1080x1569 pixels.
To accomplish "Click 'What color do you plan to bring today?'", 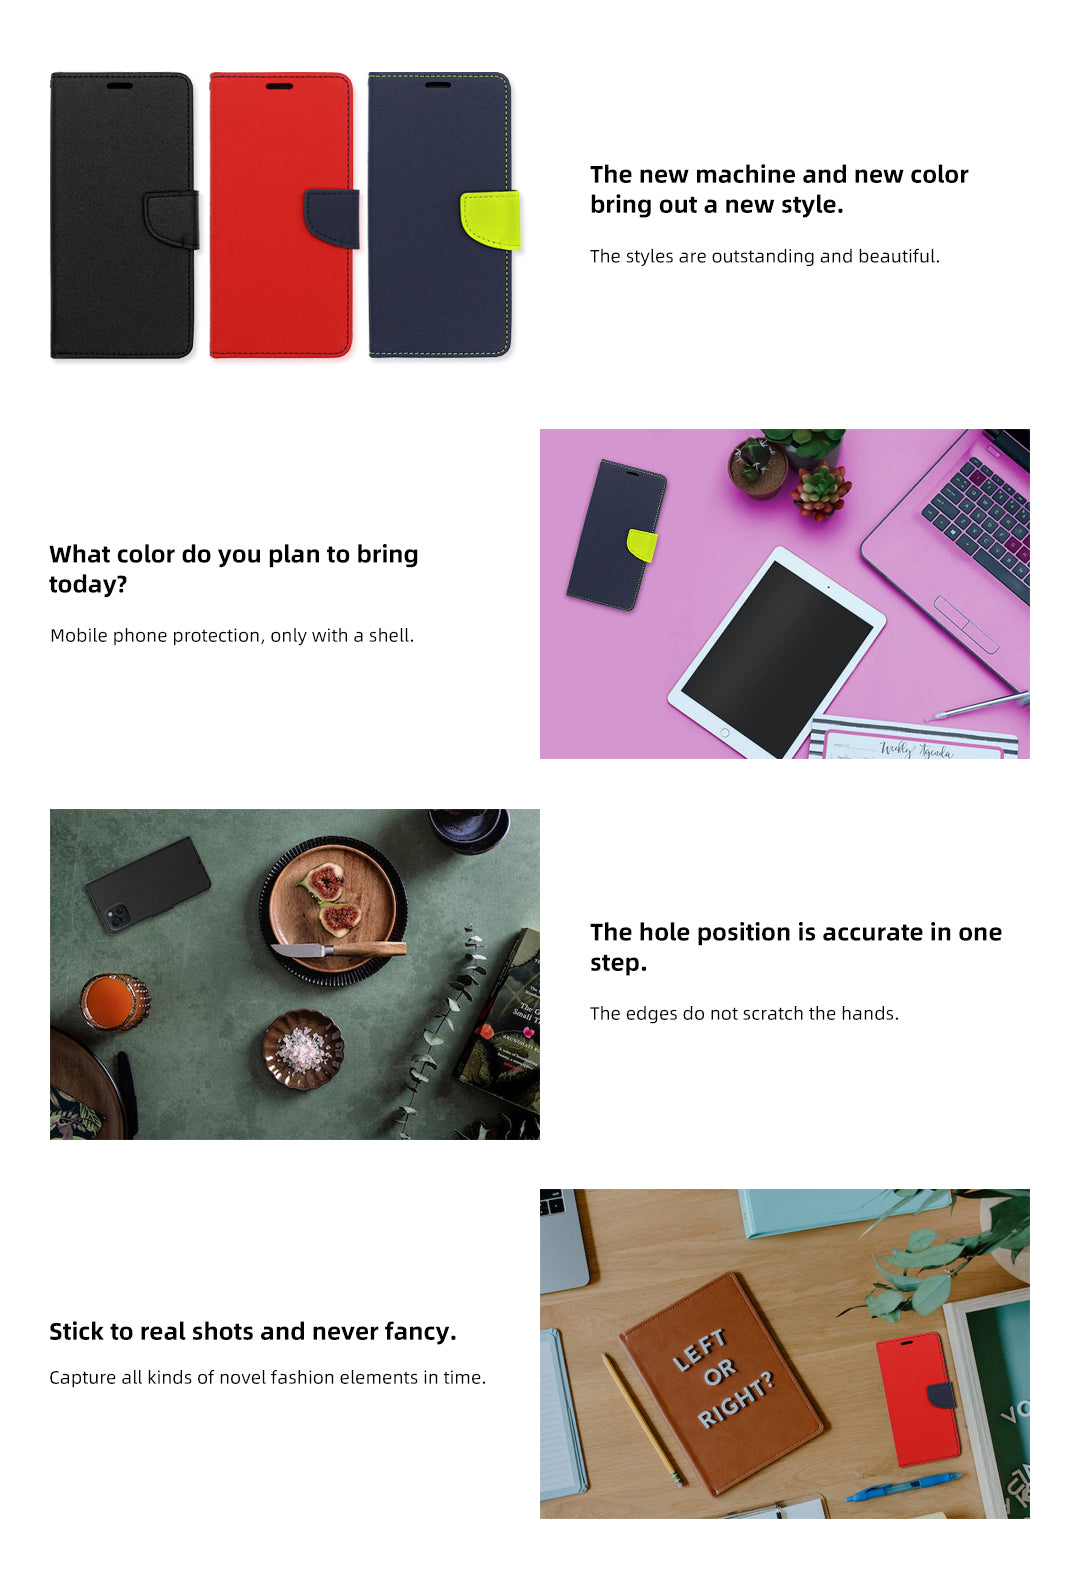I will pos(234,569).
